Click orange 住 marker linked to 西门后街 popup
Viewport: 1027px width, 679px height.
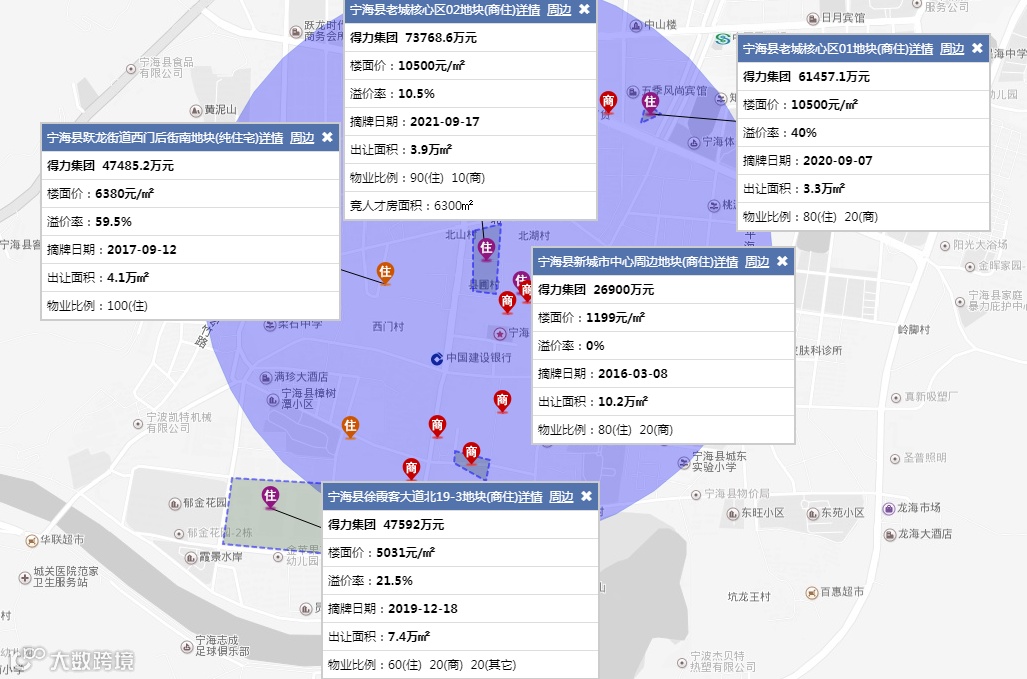point(385,272)
